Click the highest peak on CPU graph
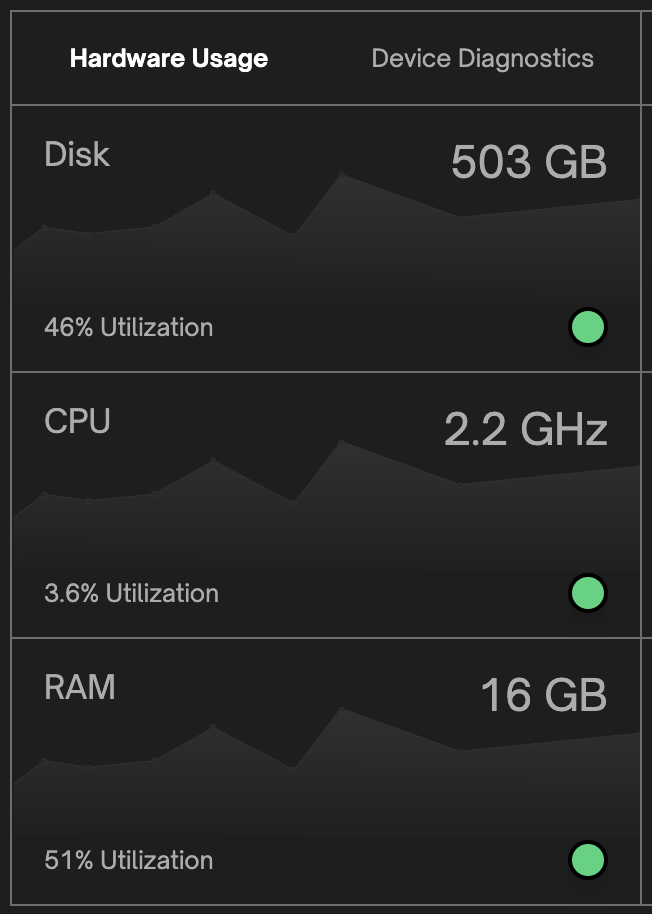 pyautogui.click(x=342, y=442)
